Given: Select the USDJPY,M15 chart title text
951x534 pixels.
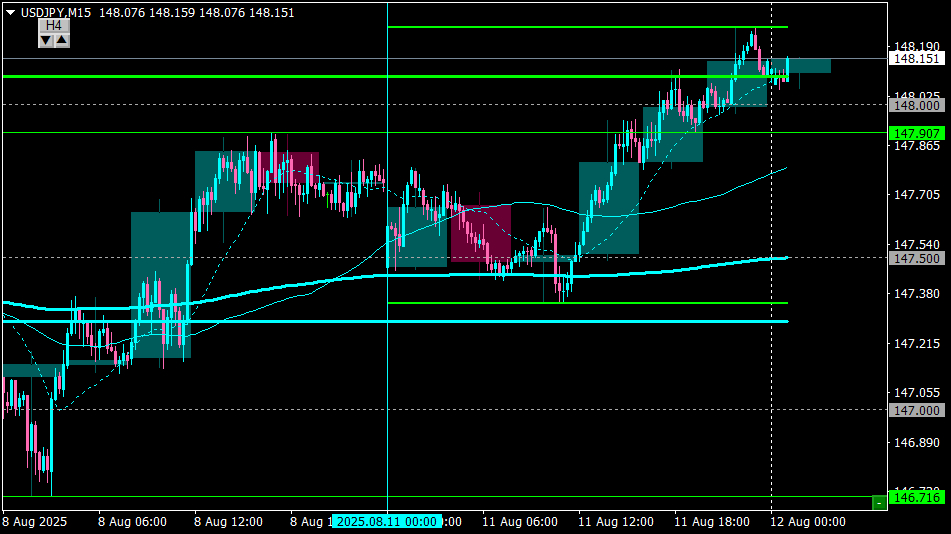Looking at the screenshot, I should tap(56, 13).
